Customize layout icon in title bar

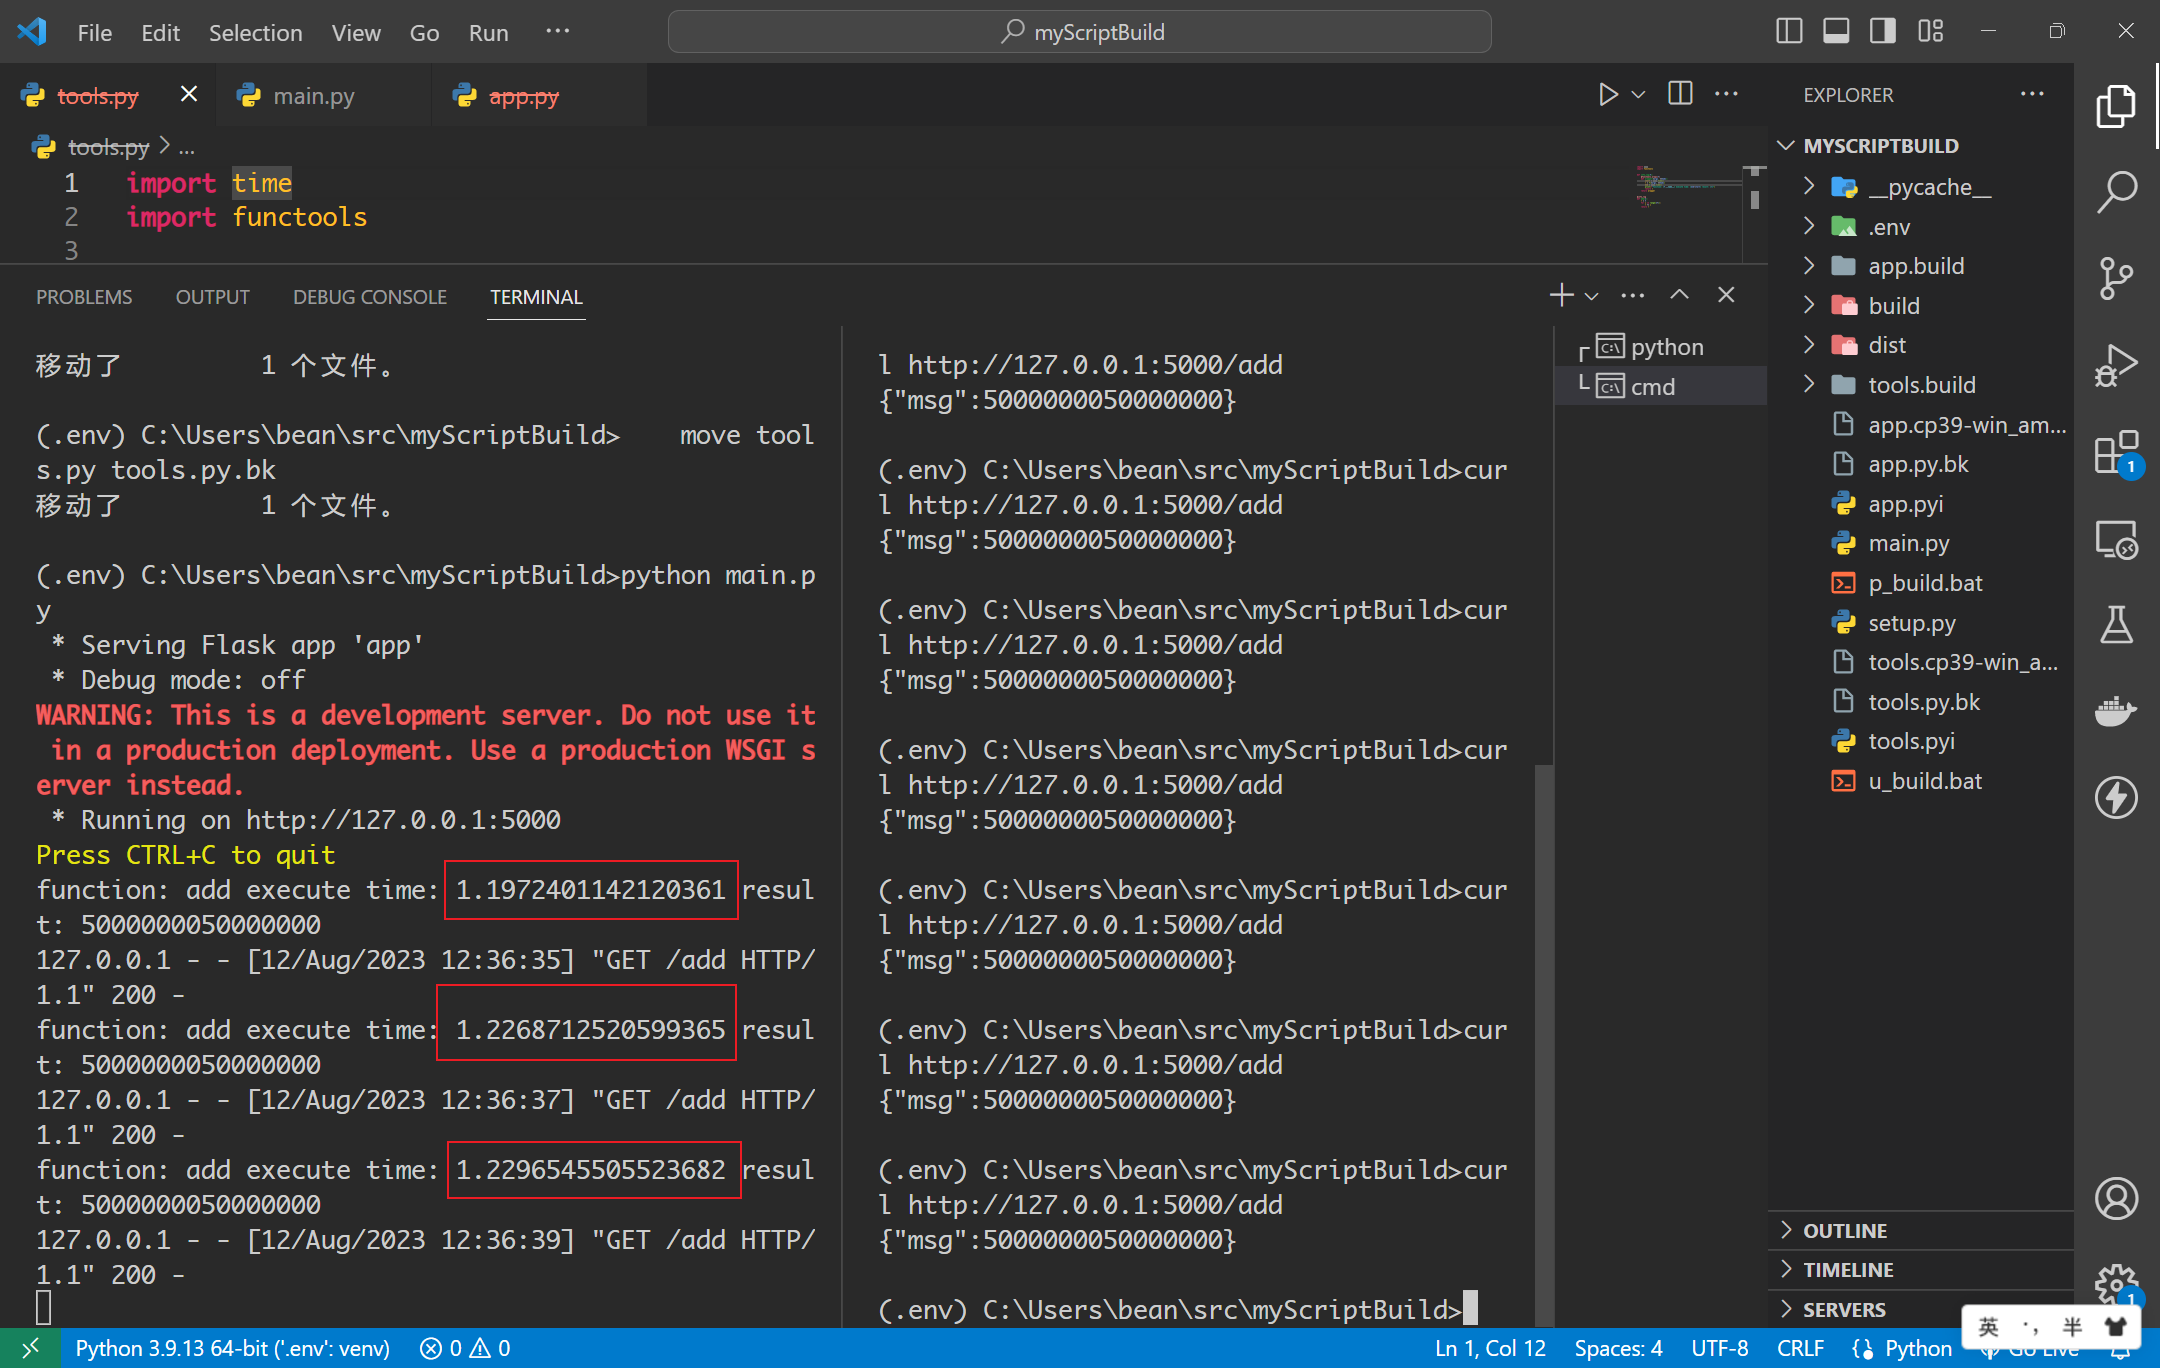tap(1930, 31)
